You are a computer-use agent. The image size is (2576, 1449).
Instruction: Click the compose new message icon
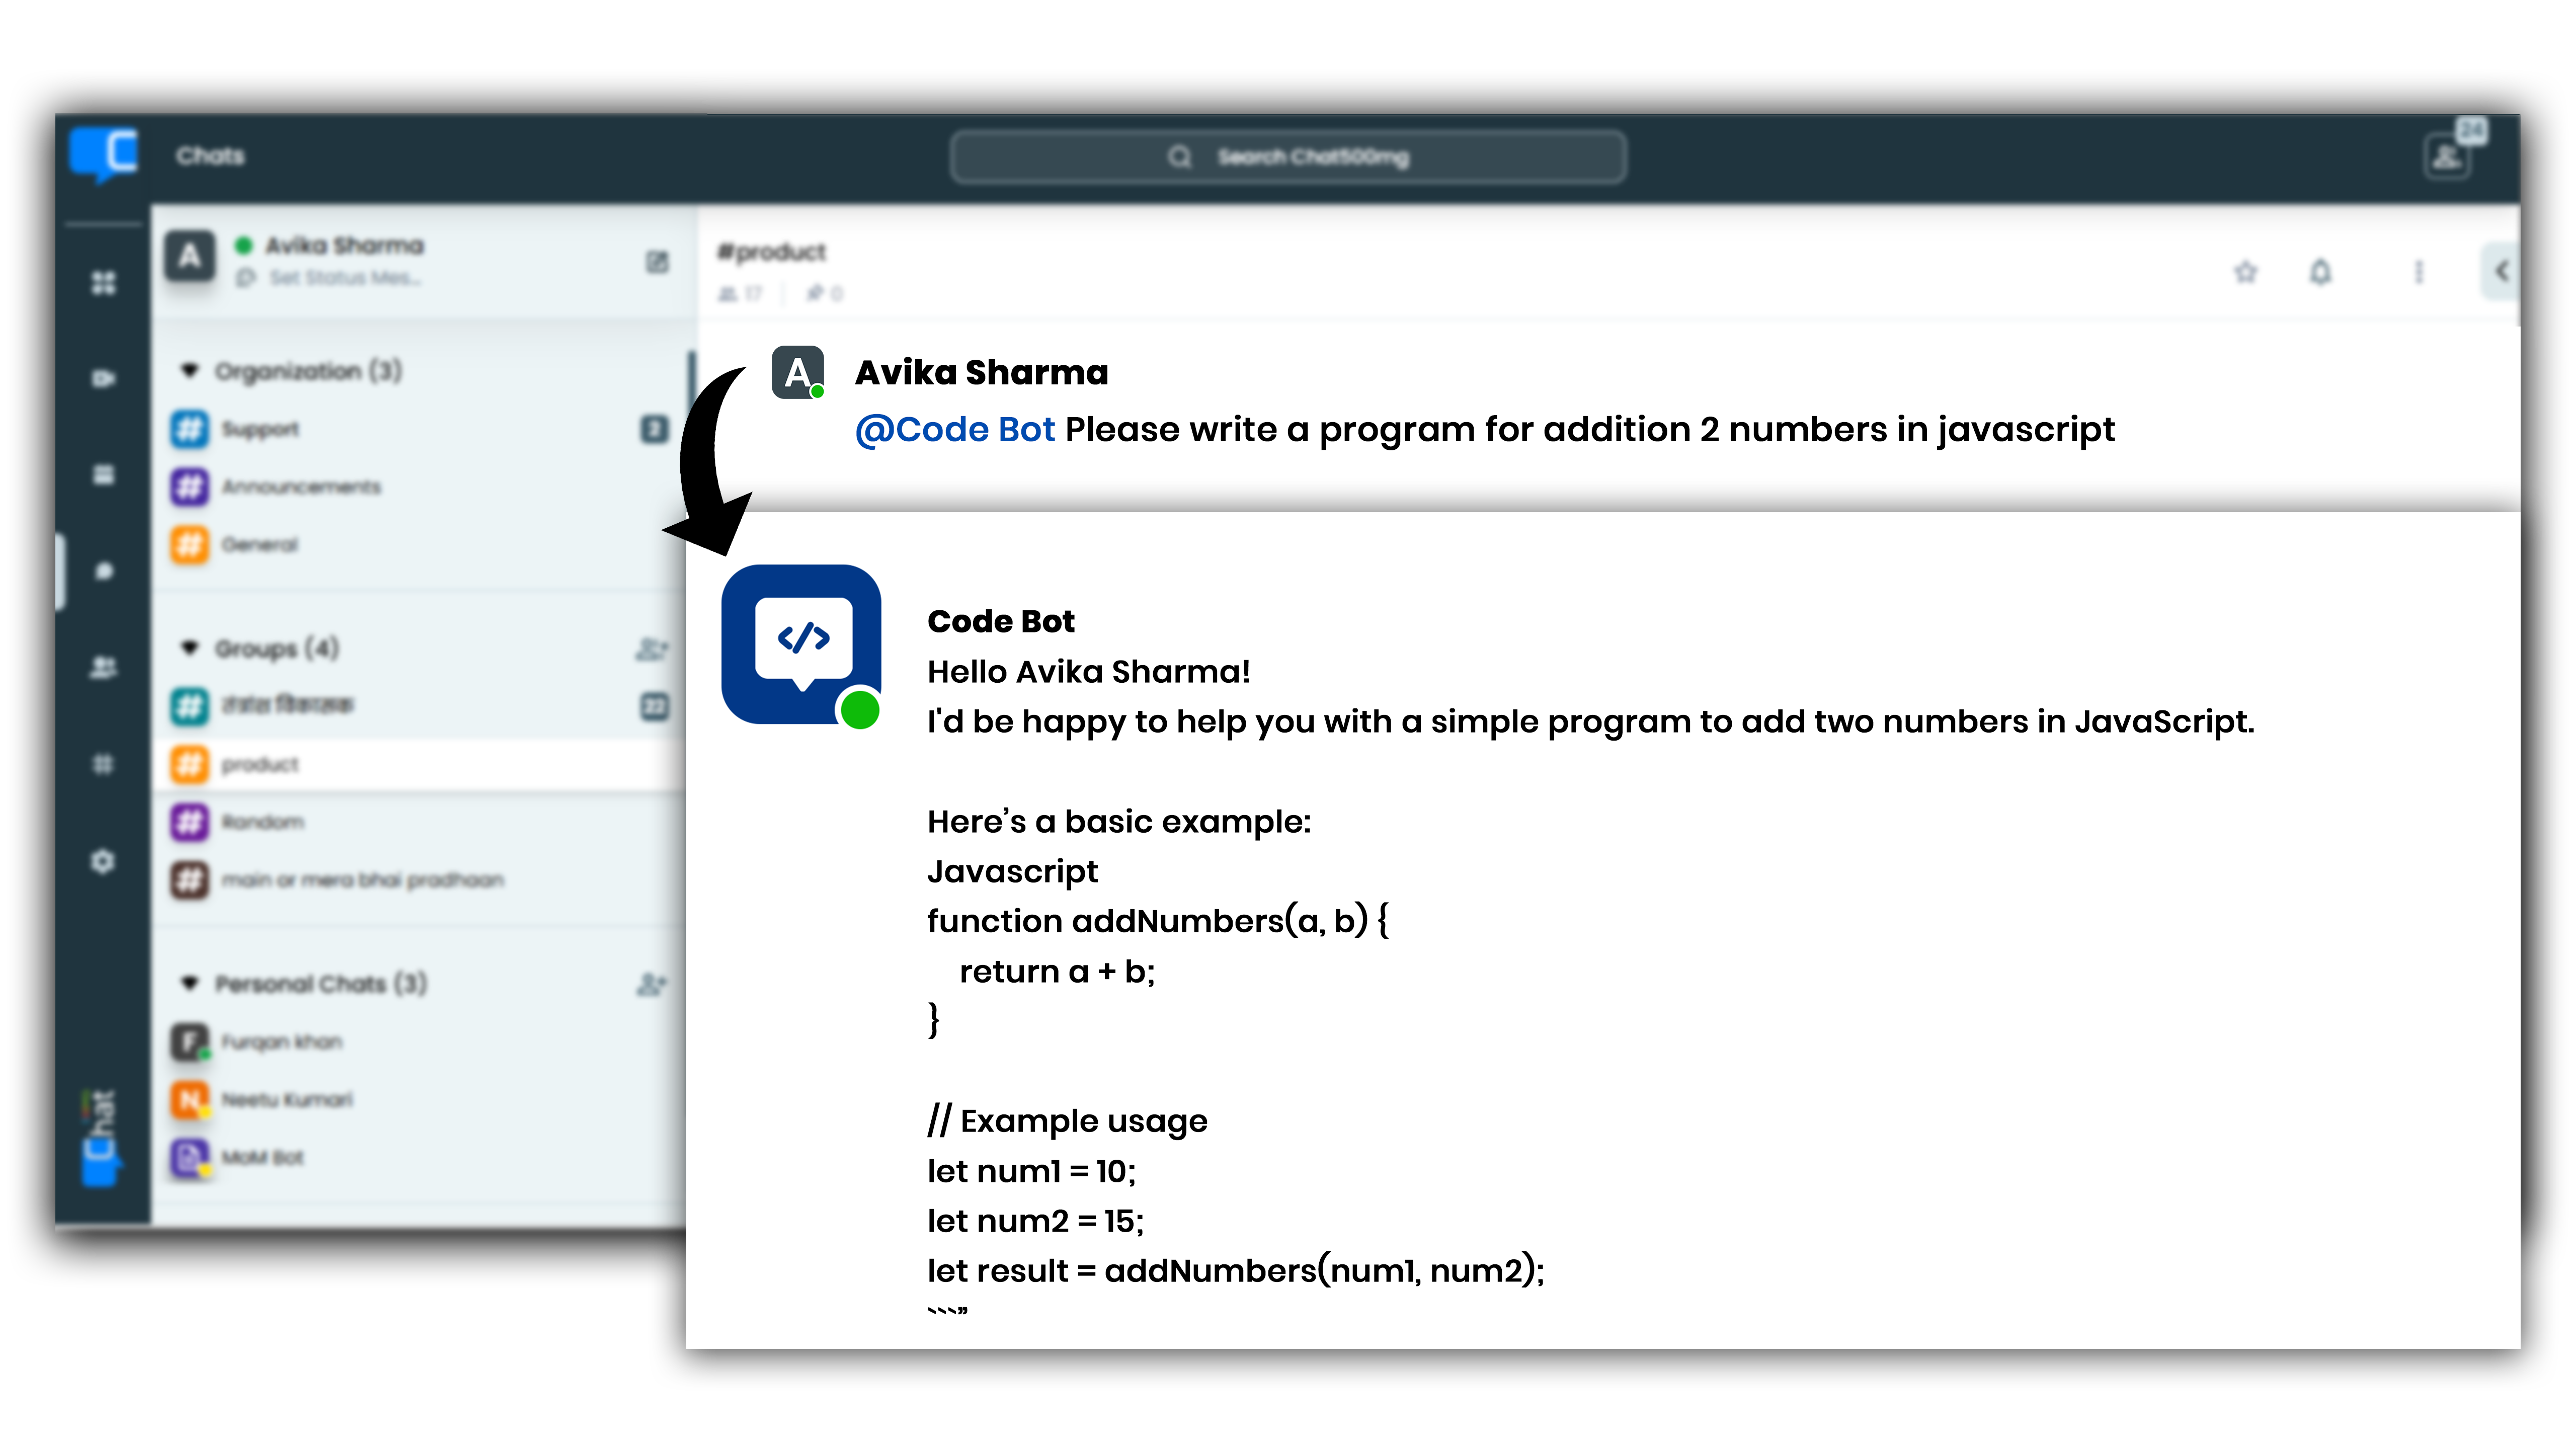pyautogui.click(x=657, y=262)
